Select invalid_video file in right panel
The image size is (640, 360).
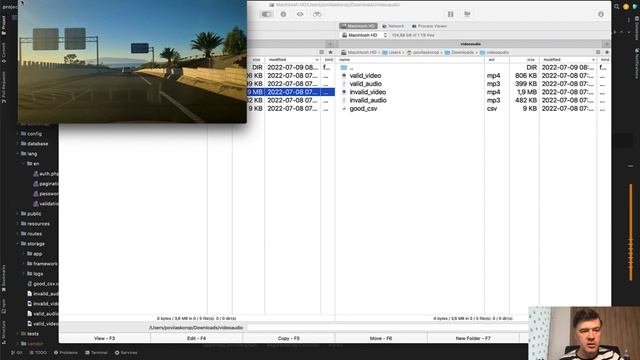pyautogui.click(x=473, y=92)
